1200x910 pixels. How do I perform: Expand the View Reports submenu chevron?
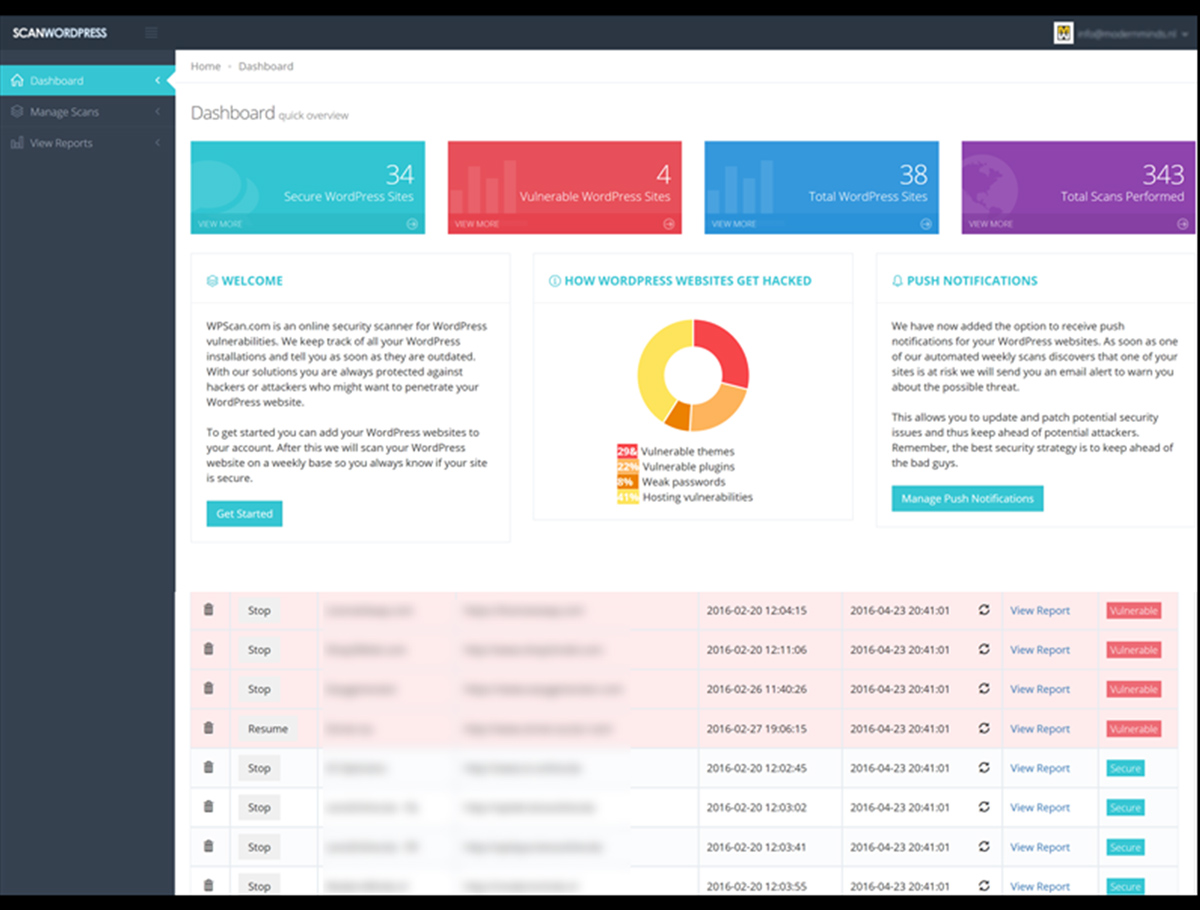[x=157, y=143]
